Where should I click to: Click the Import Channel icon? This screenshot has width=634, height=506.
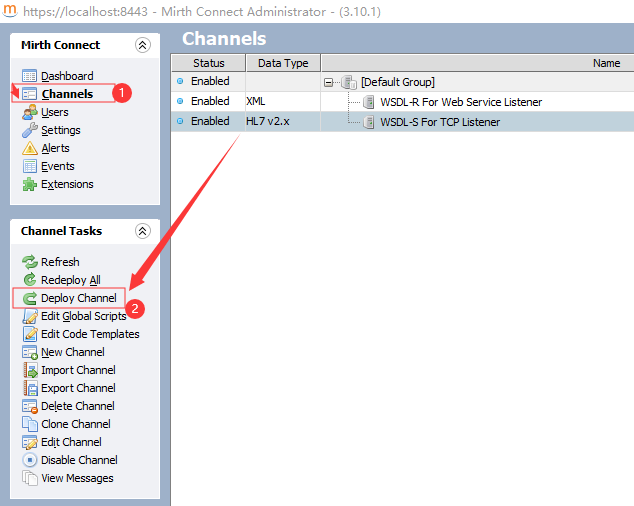30,370
